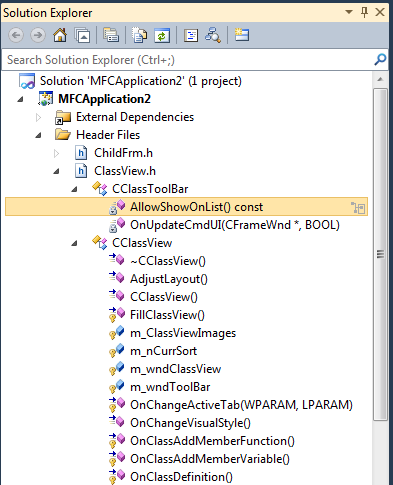Select ClassView.h in the tree
The width and height of the screenshot is (393, 485).
[x=125, y=171]
